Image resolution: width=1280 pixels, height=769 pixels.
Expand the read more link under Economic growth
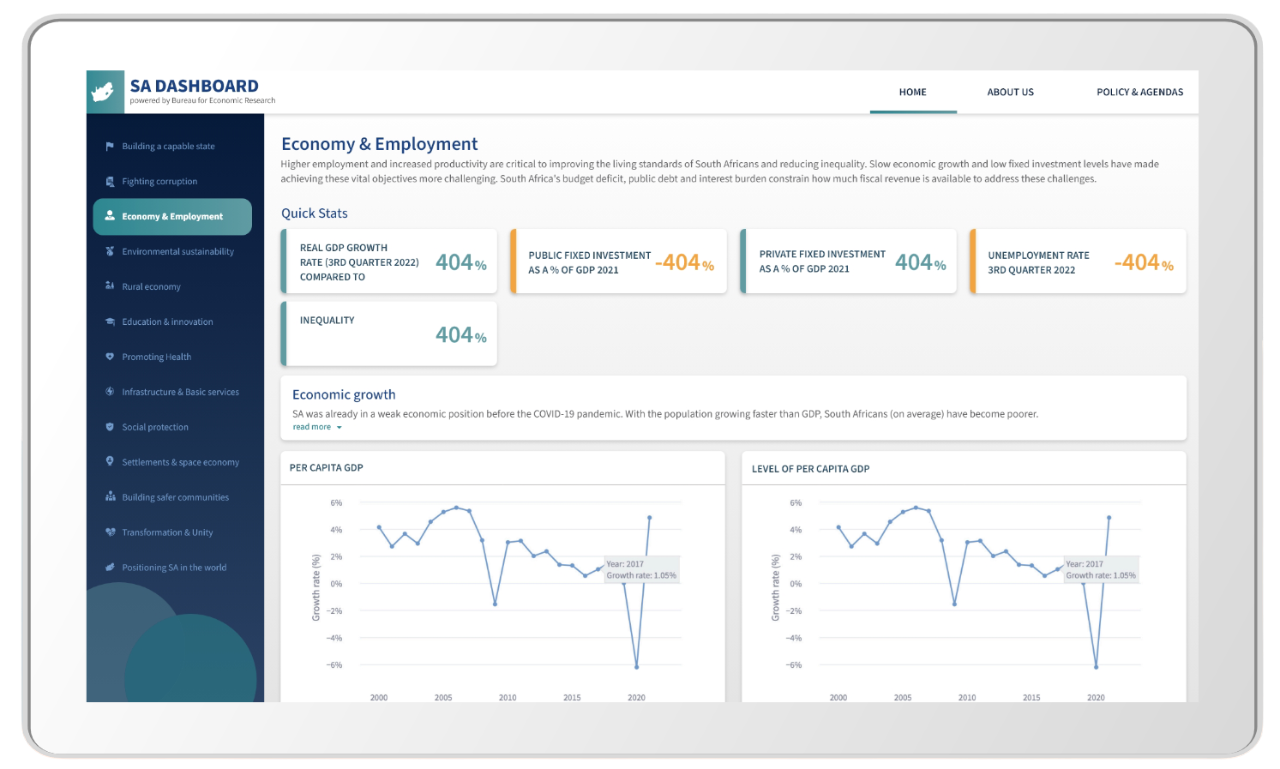click(x=317, y=427)
